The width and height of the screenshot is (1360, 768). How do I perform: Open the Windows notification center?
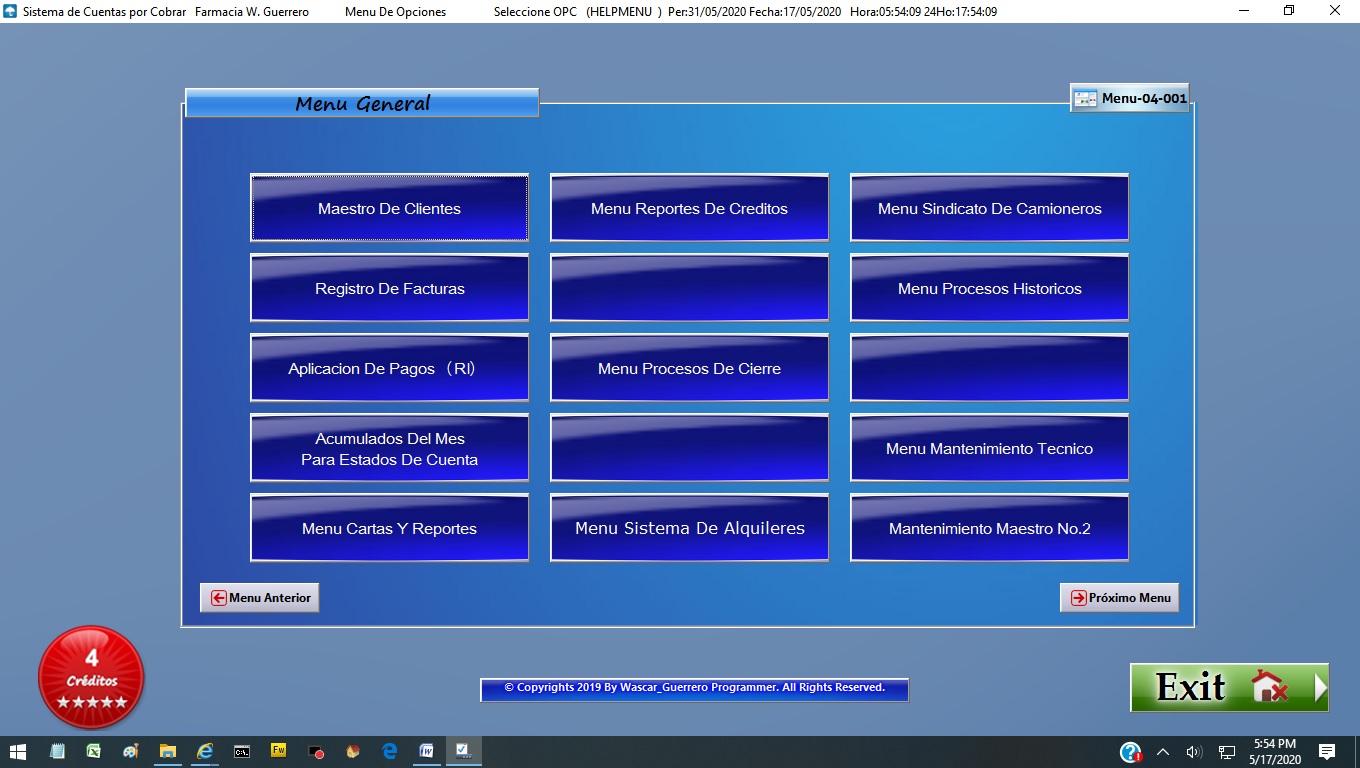tap(1327, 752)
